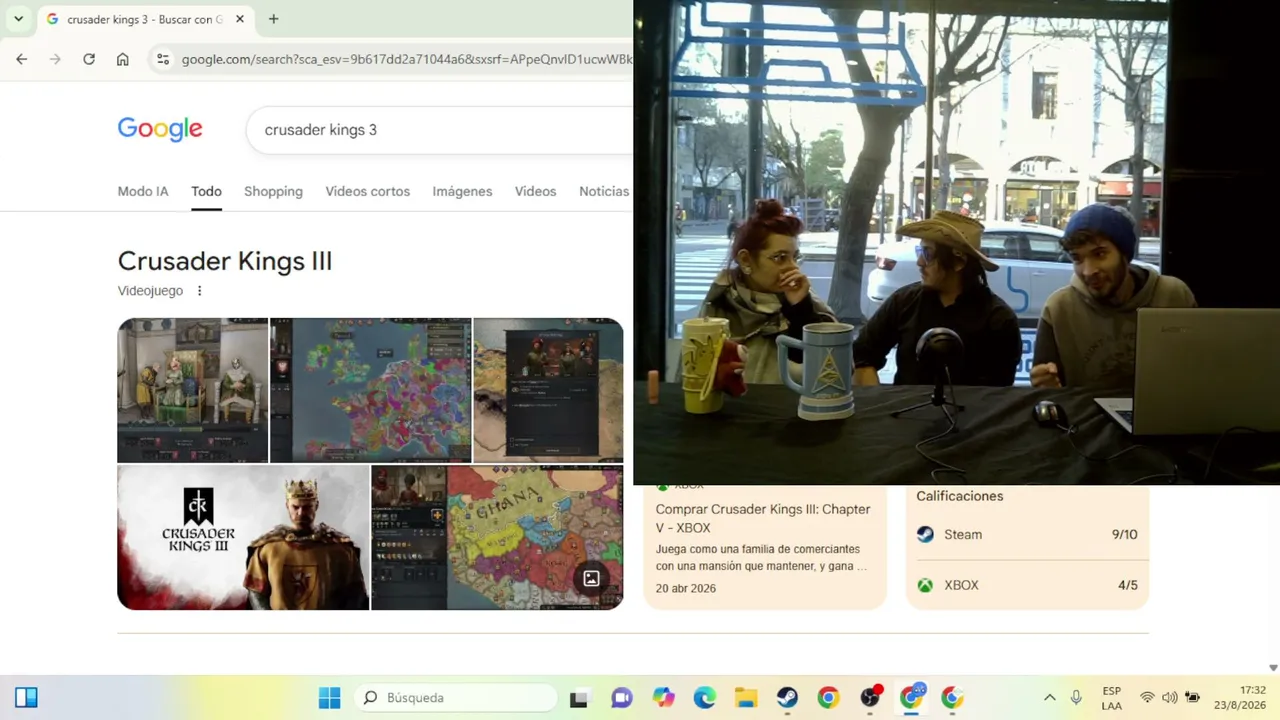The width and height of the screenshot is (1280, 720).
Task: Open the Steam rating row
Action: (1027, 534)
